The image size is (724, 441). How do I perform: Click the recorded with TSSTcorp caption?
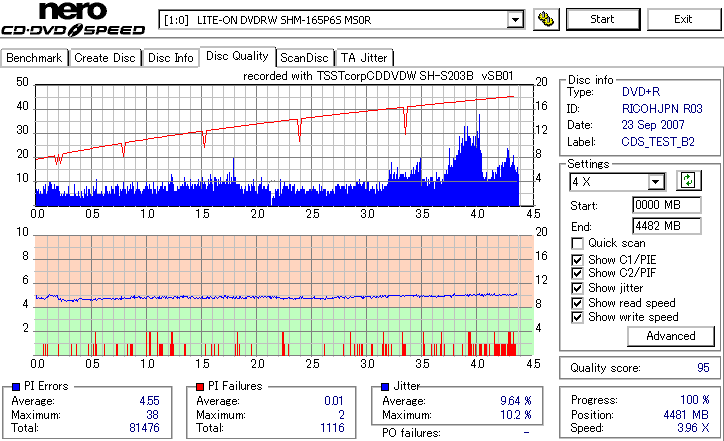378,76
